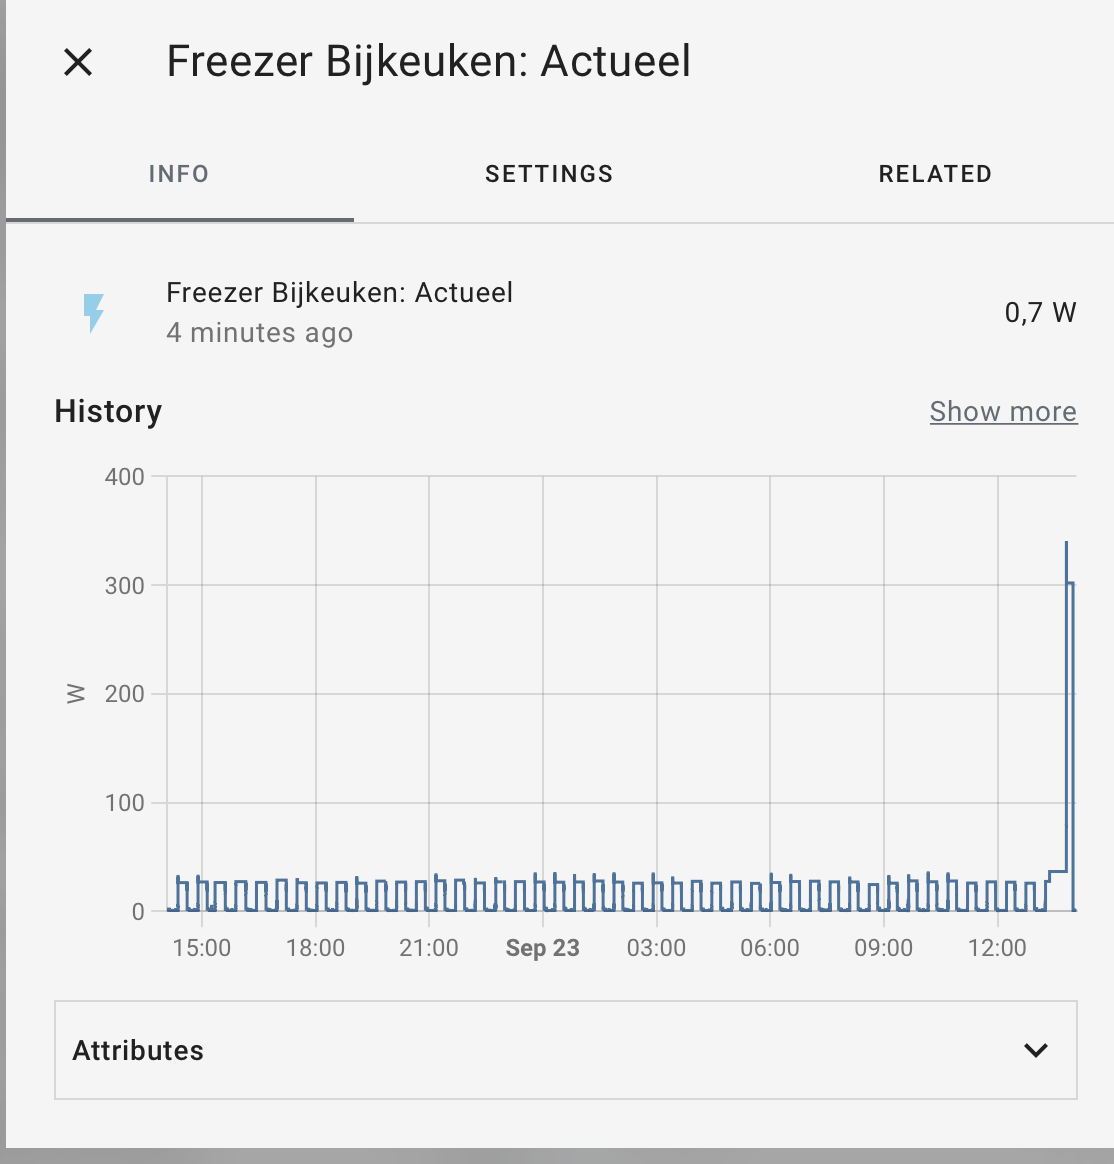Expand the Attributes section
Screen dimensions: 1114x1164
point(138,1051)
